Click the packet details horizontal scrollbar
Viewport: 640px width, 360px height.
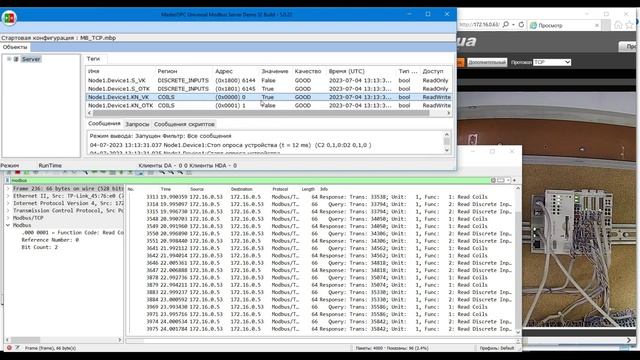point(64,340)
